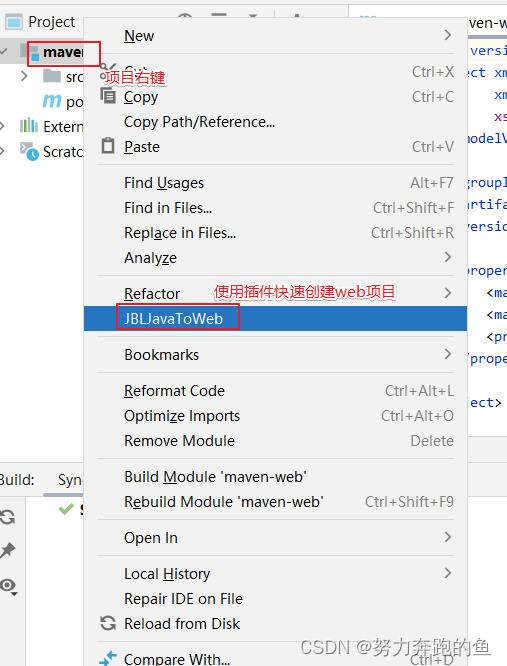Click the External Libraries icon
Screen dimensions: 507x666
click(x=29, y=126)
